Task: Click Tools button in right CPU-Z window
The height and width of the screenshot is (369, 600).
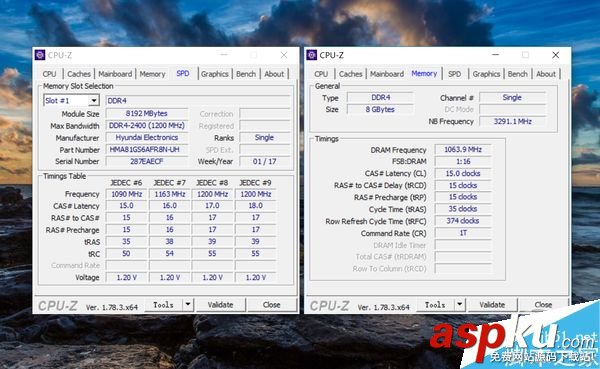Action: tap(435, 305)
